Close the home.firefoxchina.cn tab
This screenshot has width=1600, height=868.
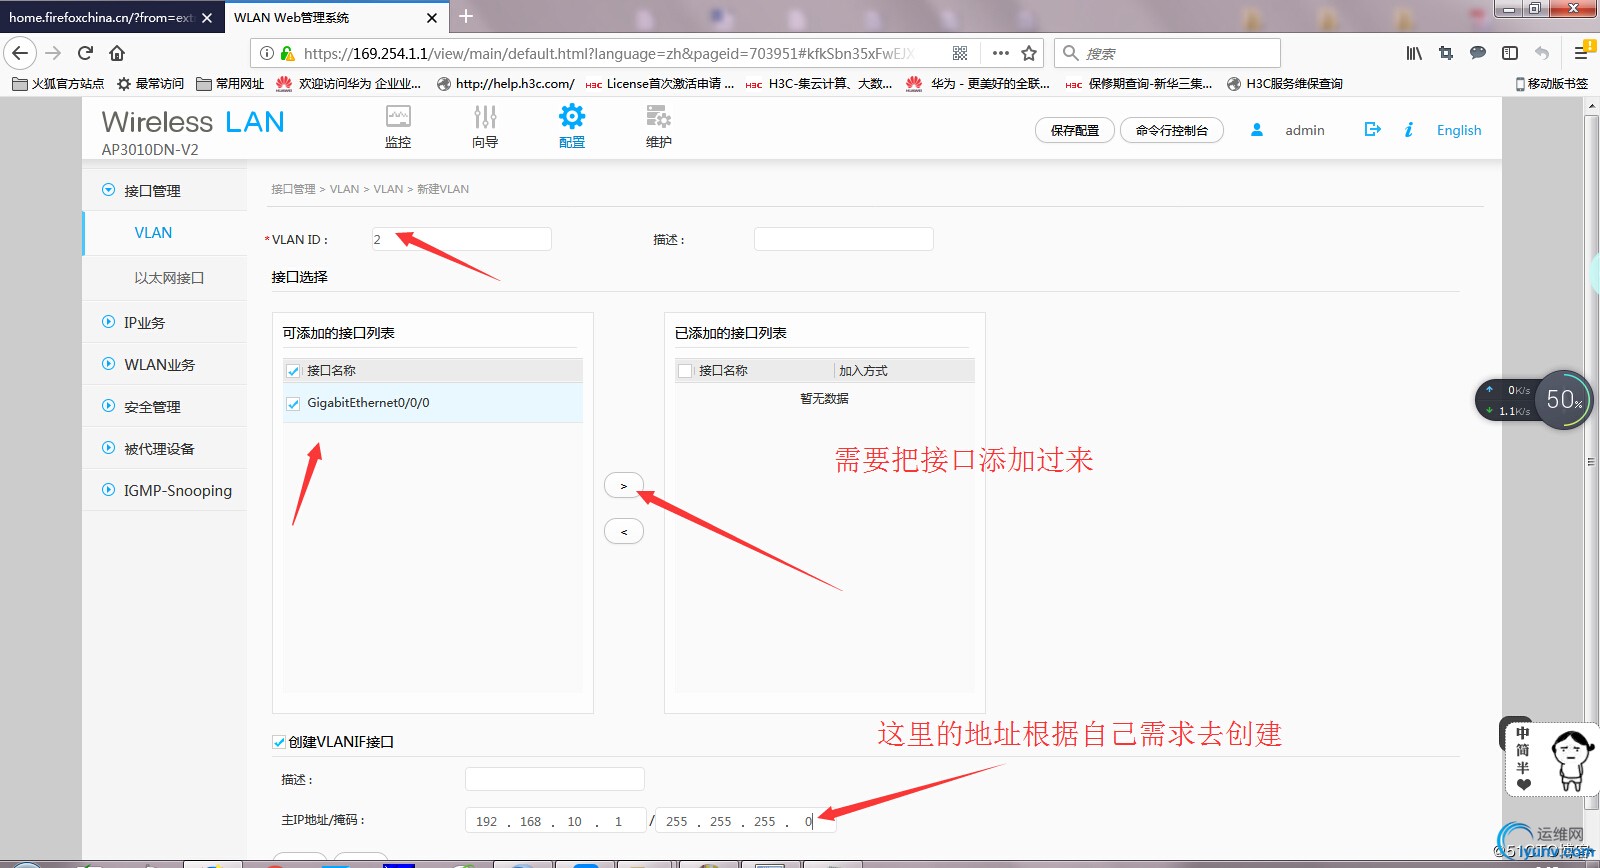pos(207,18)
